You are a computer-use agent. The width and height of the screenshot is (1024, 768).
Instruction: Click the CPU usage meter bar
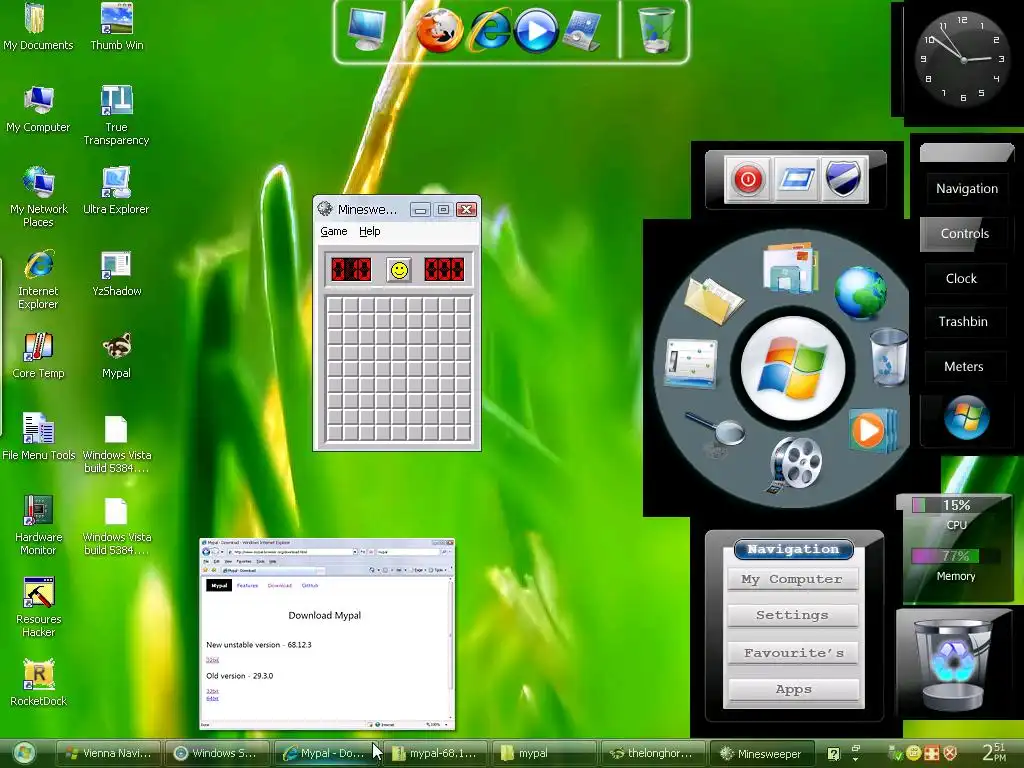click(955, 505)
